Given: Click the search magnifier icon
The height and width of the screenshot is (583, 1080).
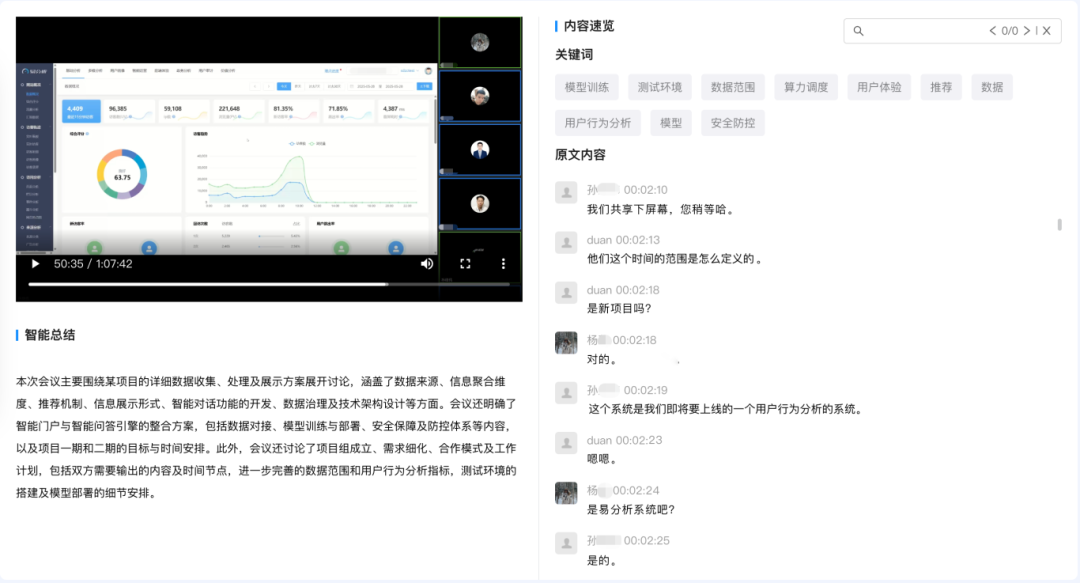Looking at the screenshot, I should click(x=858, y=31).
